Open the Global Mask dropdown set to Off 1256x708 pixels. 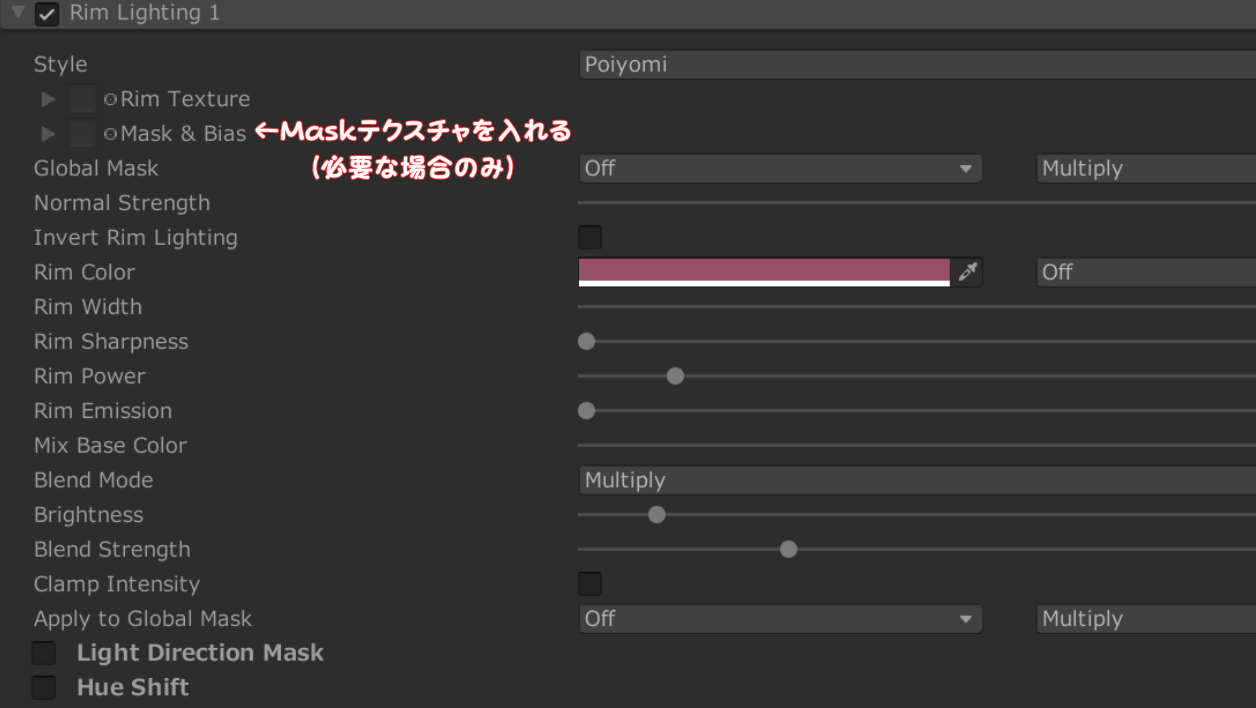tap(780, 168)
